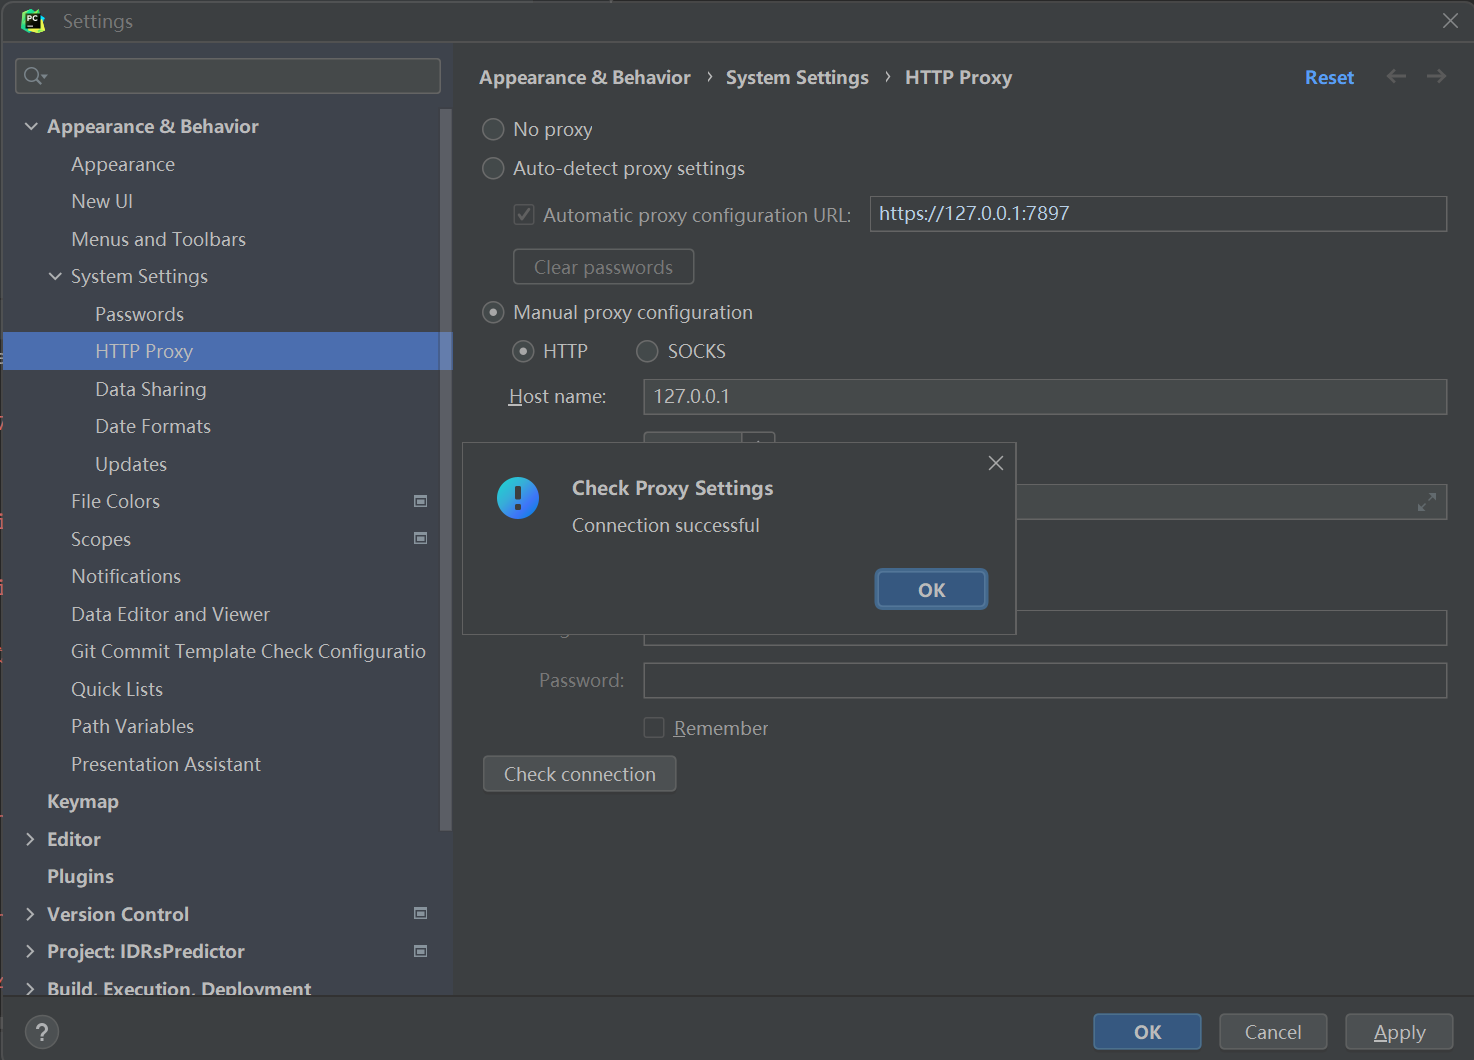Click the exclamation icon in proxy dialog
The width and height of the screenshot is (1474, 1060).
[x=518, y=498]
